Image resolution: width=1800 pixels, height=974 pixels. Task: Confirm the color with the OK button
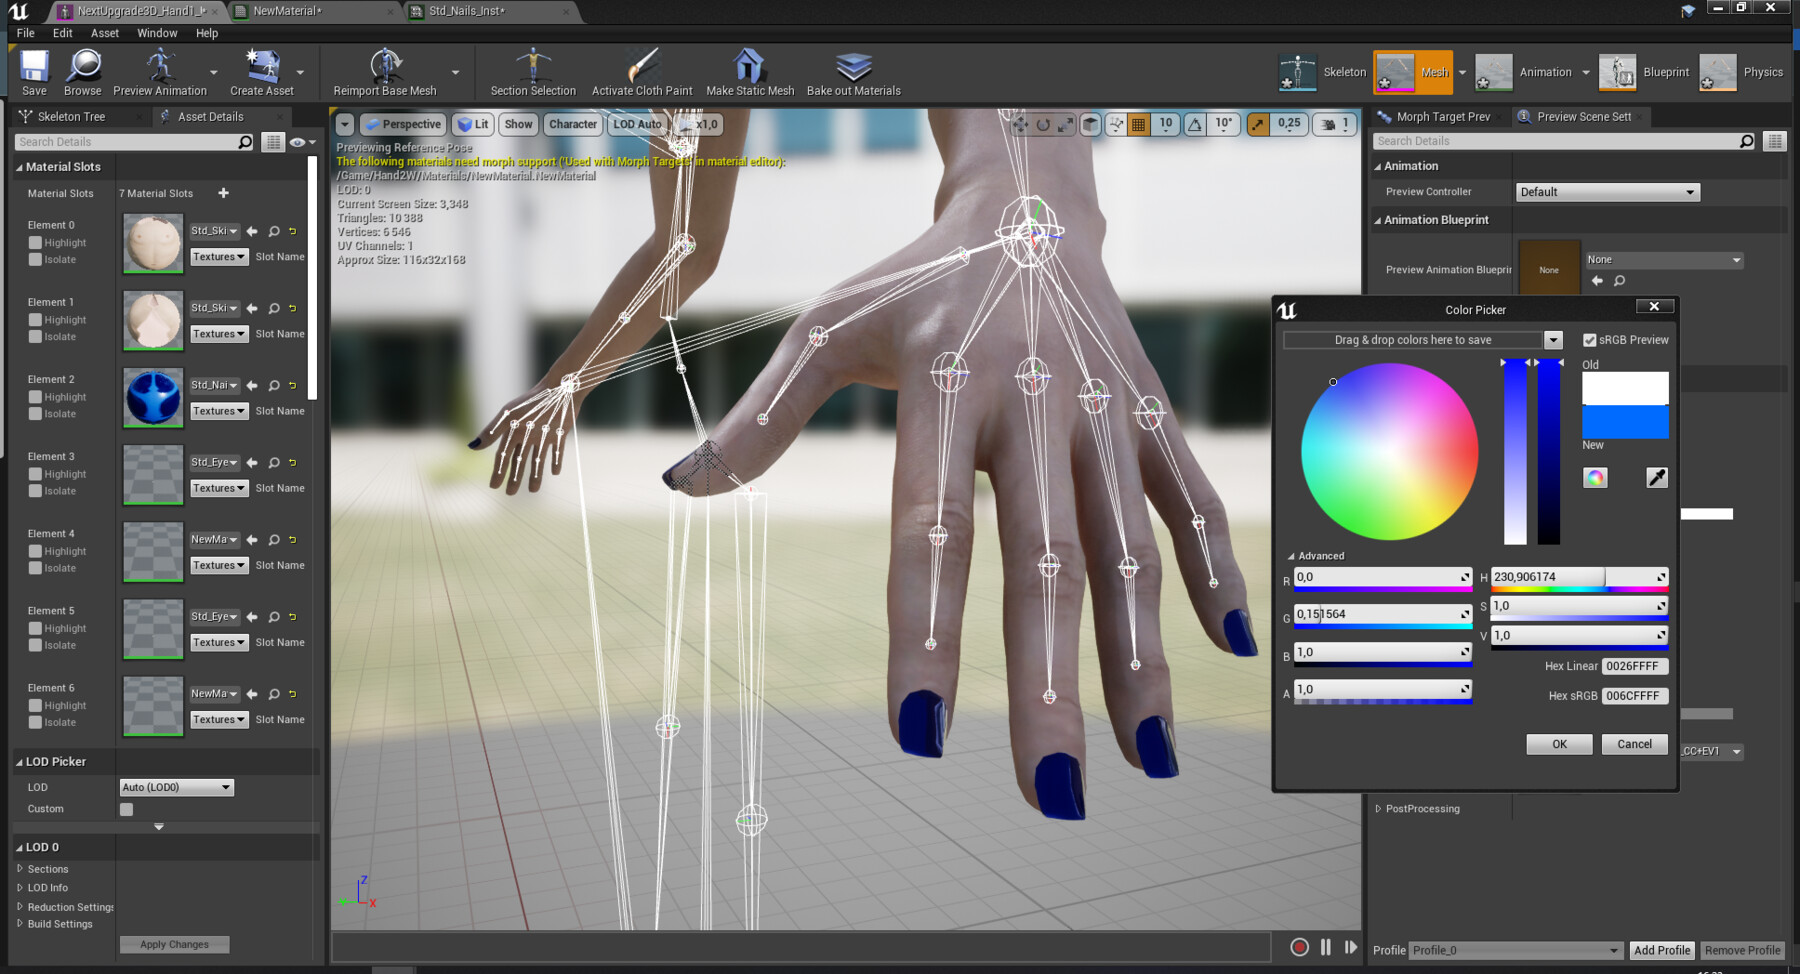tap(1559, 744)
